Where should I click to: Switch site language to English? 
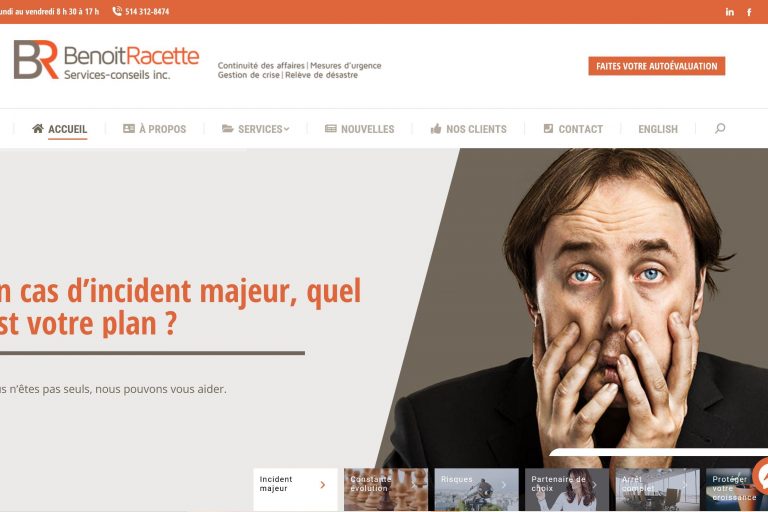tap(658, 129)
